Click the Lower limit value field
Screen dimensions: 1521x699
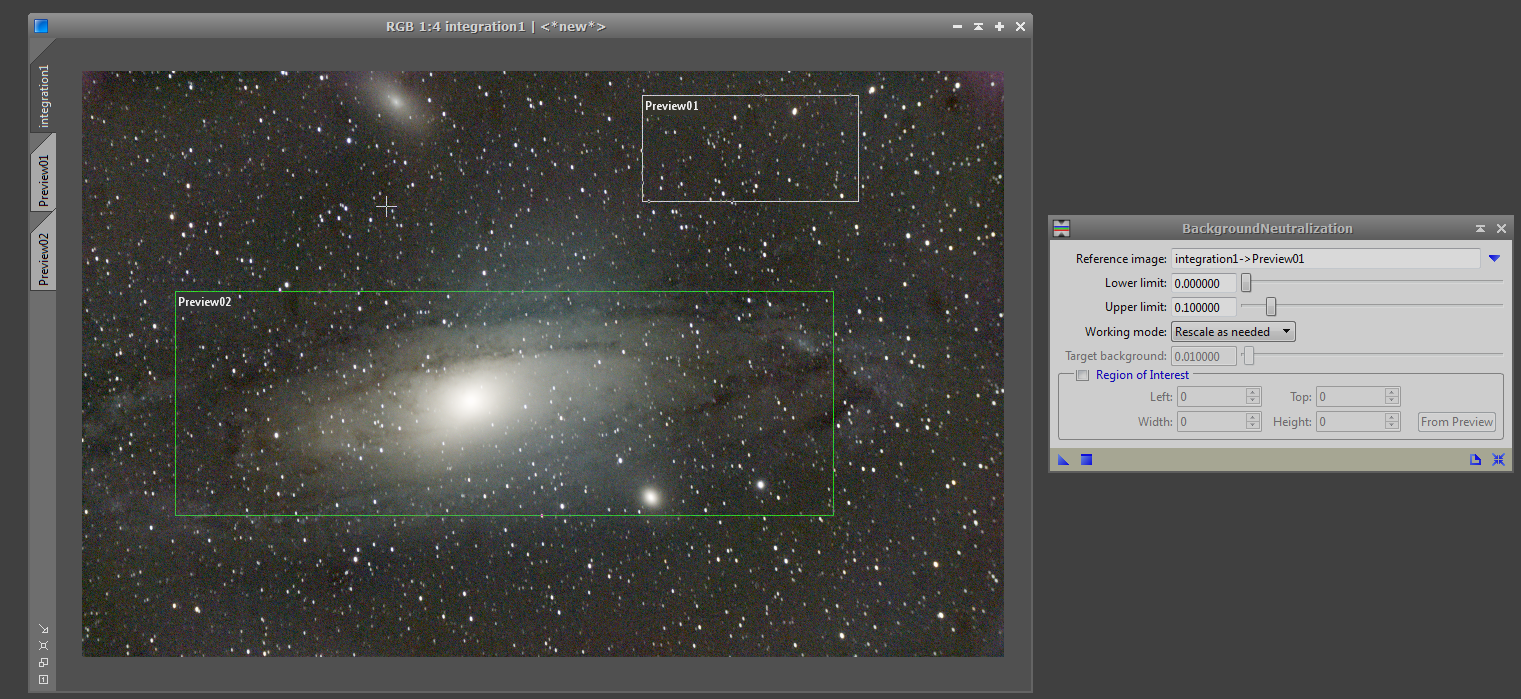1203,283
